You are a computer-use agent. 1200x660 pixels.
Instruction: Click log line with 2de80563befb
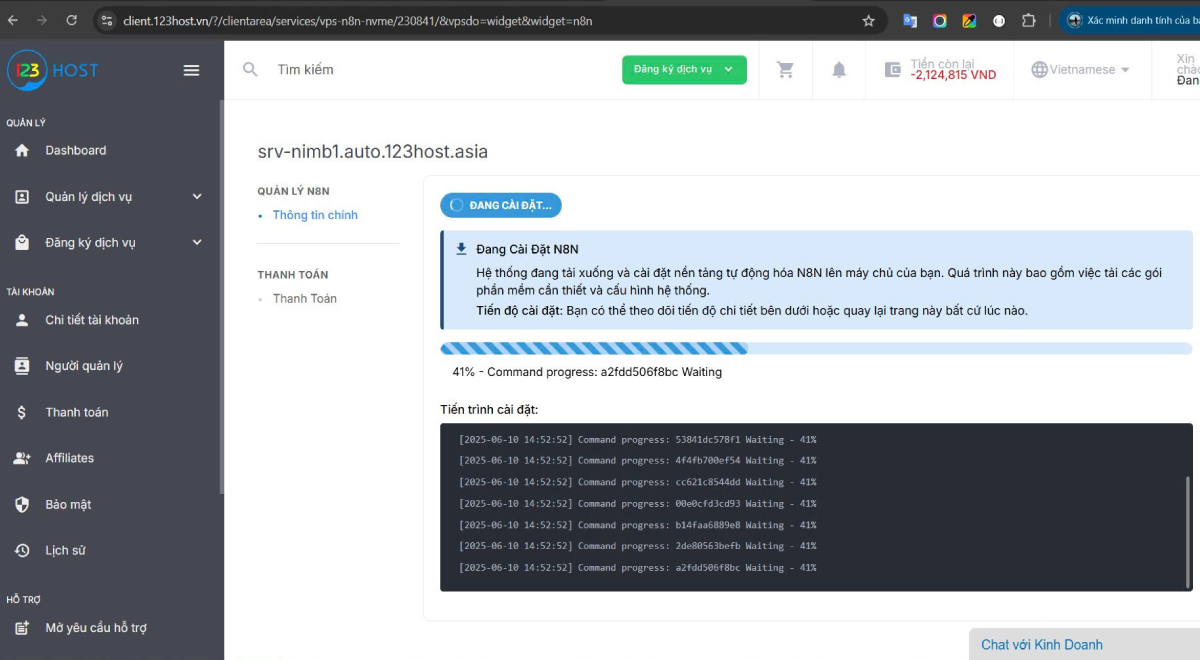637,546
